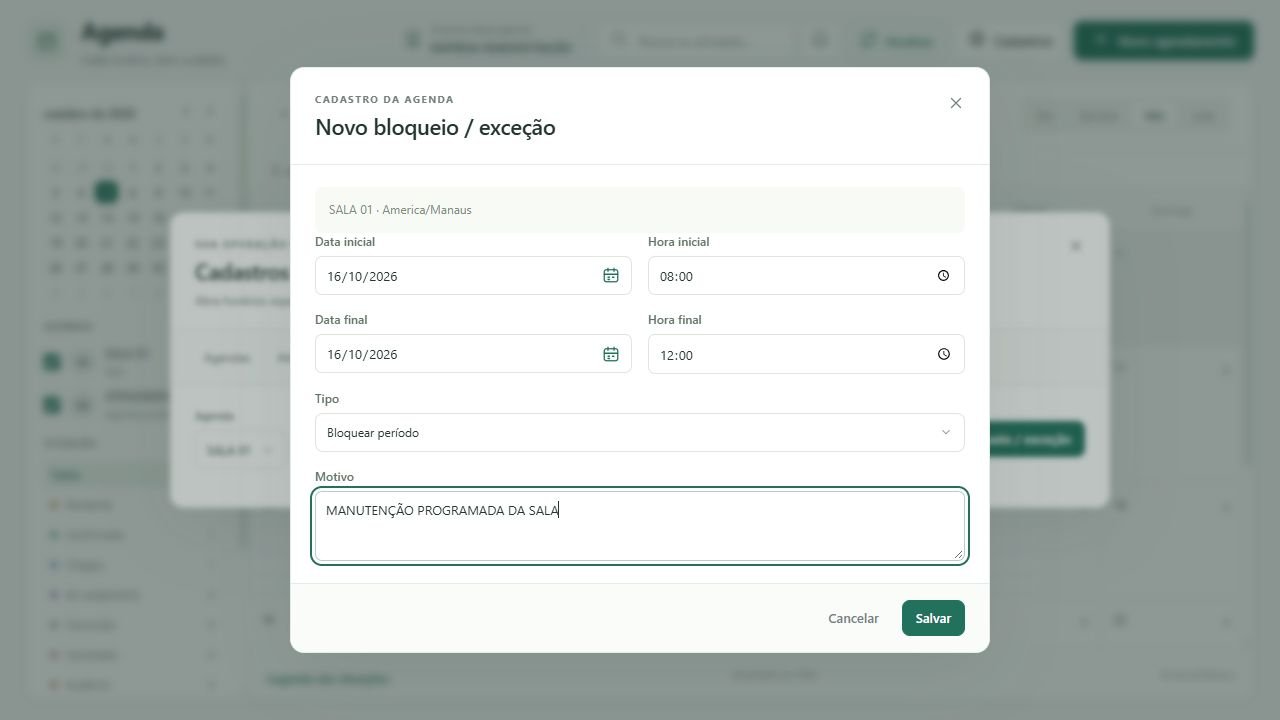Open calendar picker for Data inicial
1280x720 pixels.
click(611, 276)
